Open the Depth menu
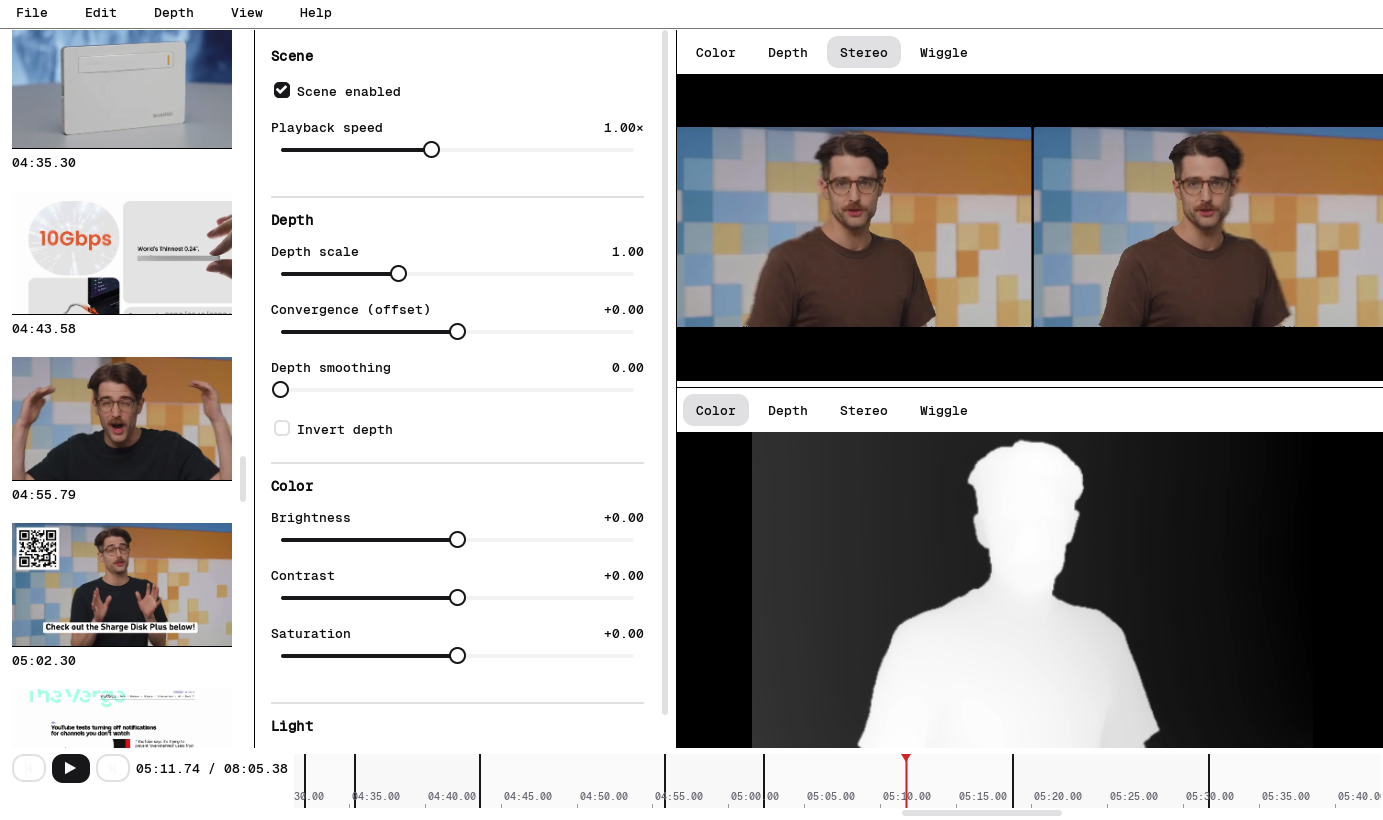This screenshot has width=1383, height=820. click(x=174, y=13)
